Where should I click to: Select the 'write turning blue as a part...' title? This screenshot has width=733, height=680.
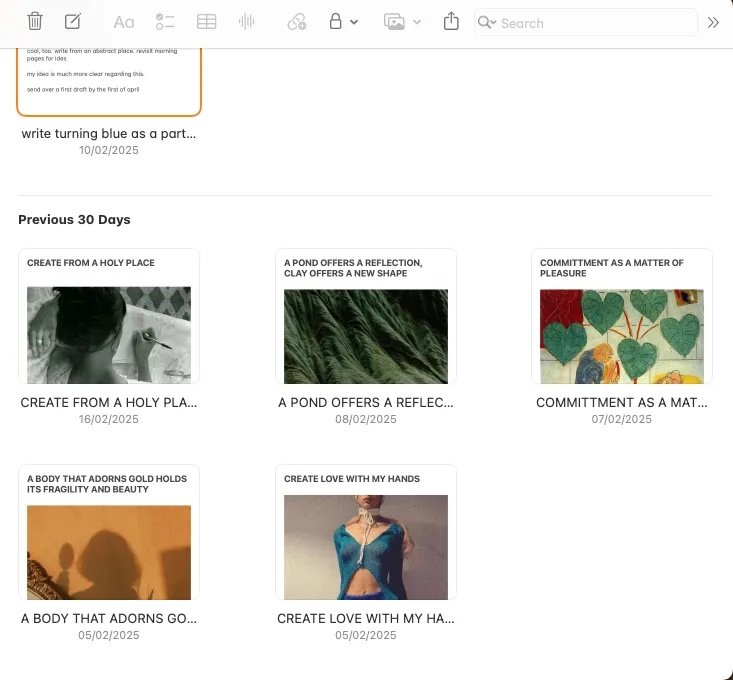pos(109,134)
